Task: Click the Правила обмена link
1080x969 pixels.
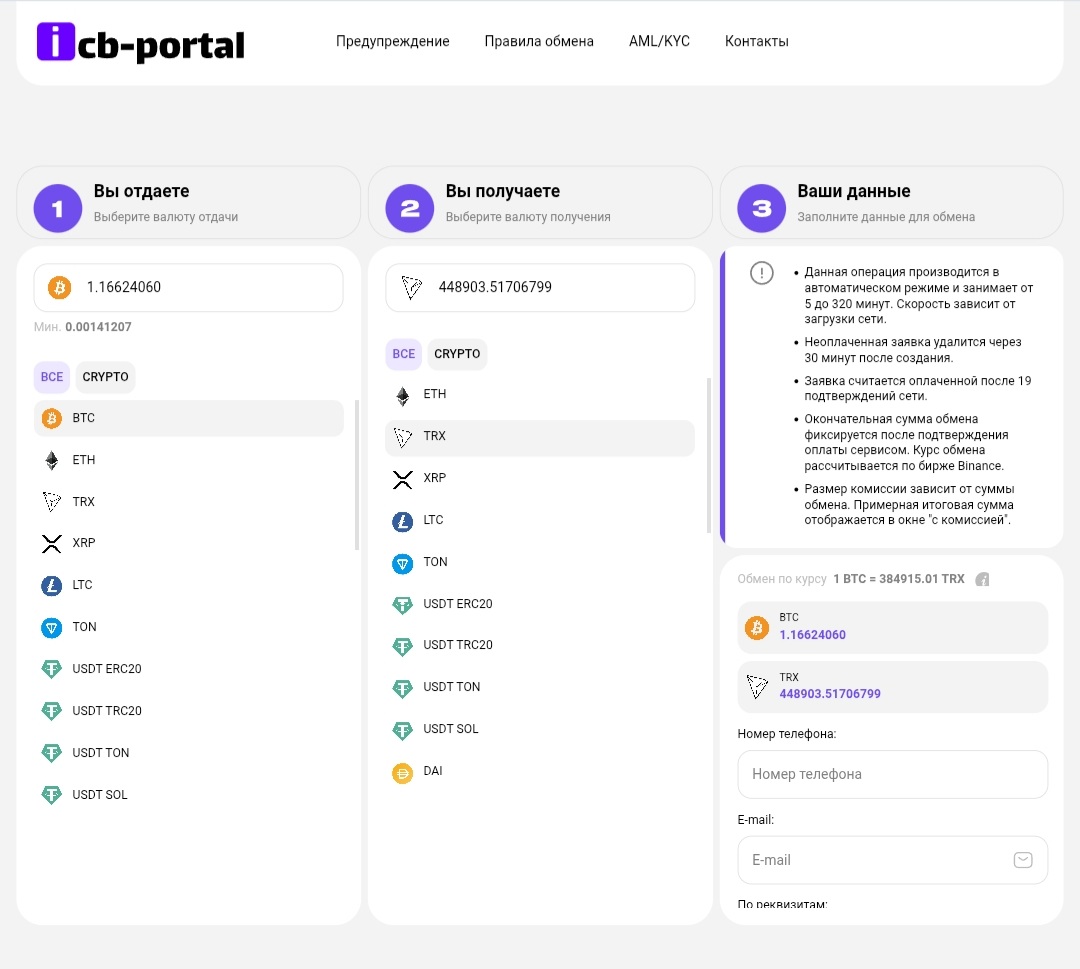Action: 539,41
